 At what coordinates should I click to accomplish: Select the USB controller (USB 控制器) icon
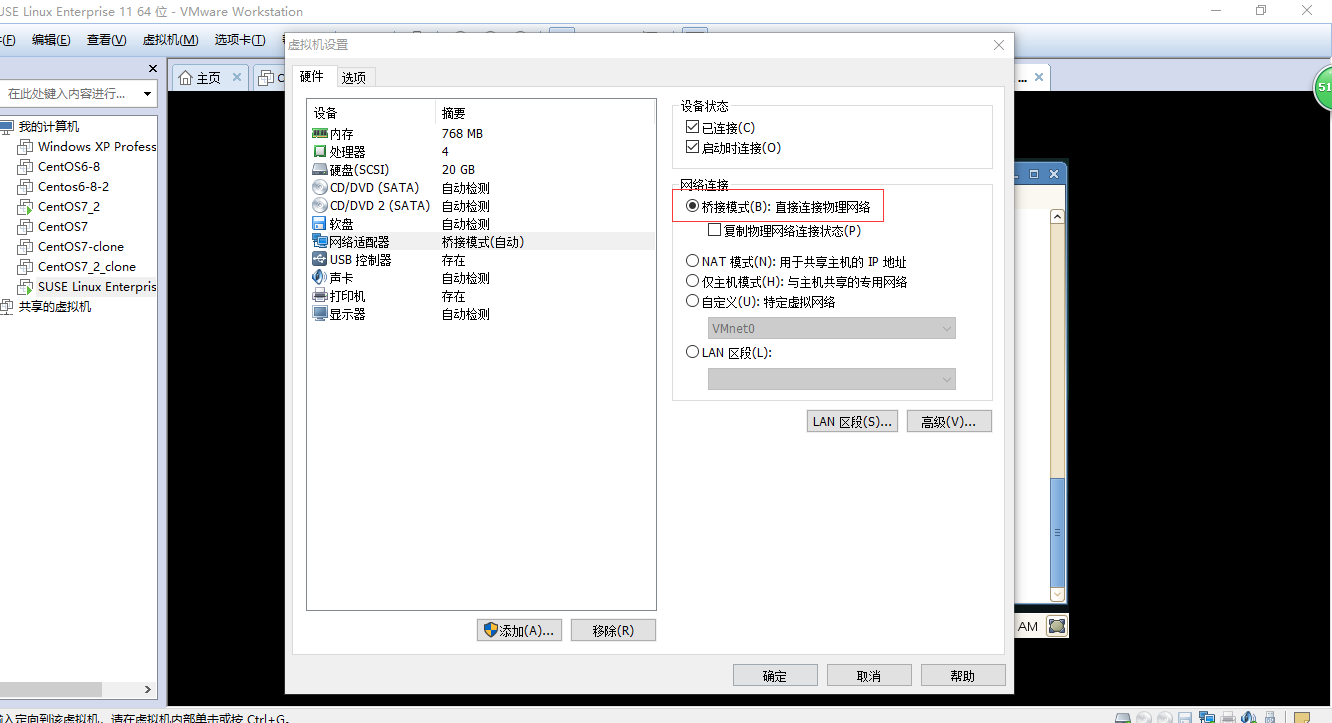320,259
